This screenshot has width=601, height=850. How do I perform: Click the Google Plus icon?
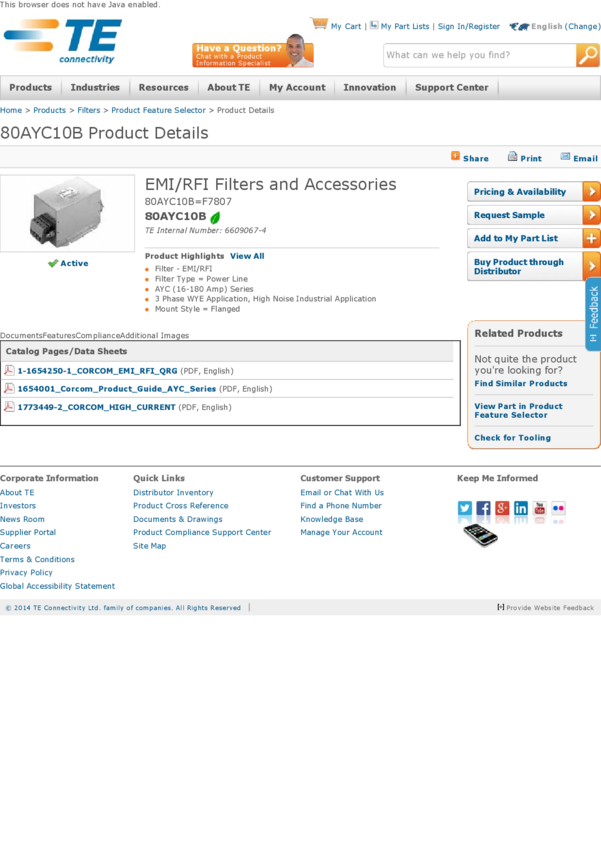[502, 508]
